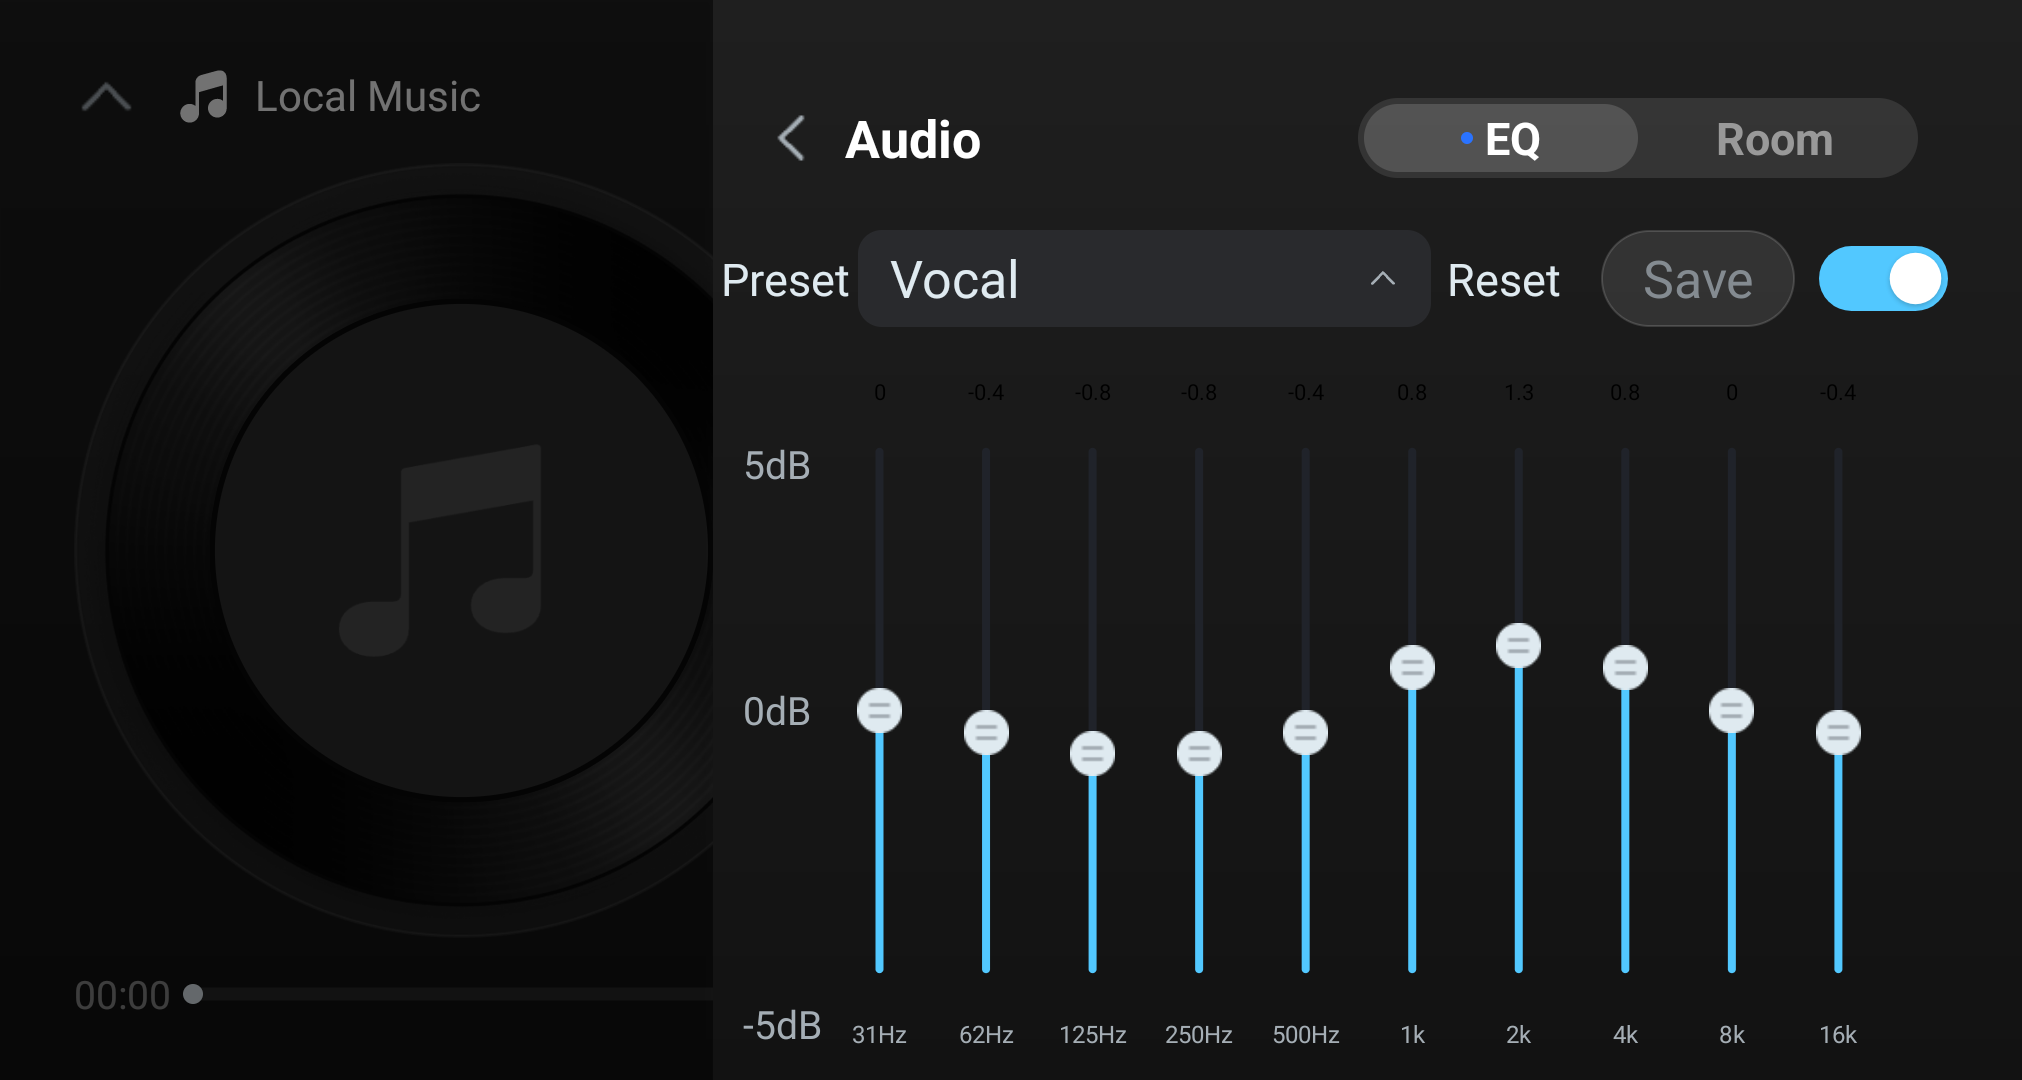Click the 500Hz slider handle

click(1305, 733)
